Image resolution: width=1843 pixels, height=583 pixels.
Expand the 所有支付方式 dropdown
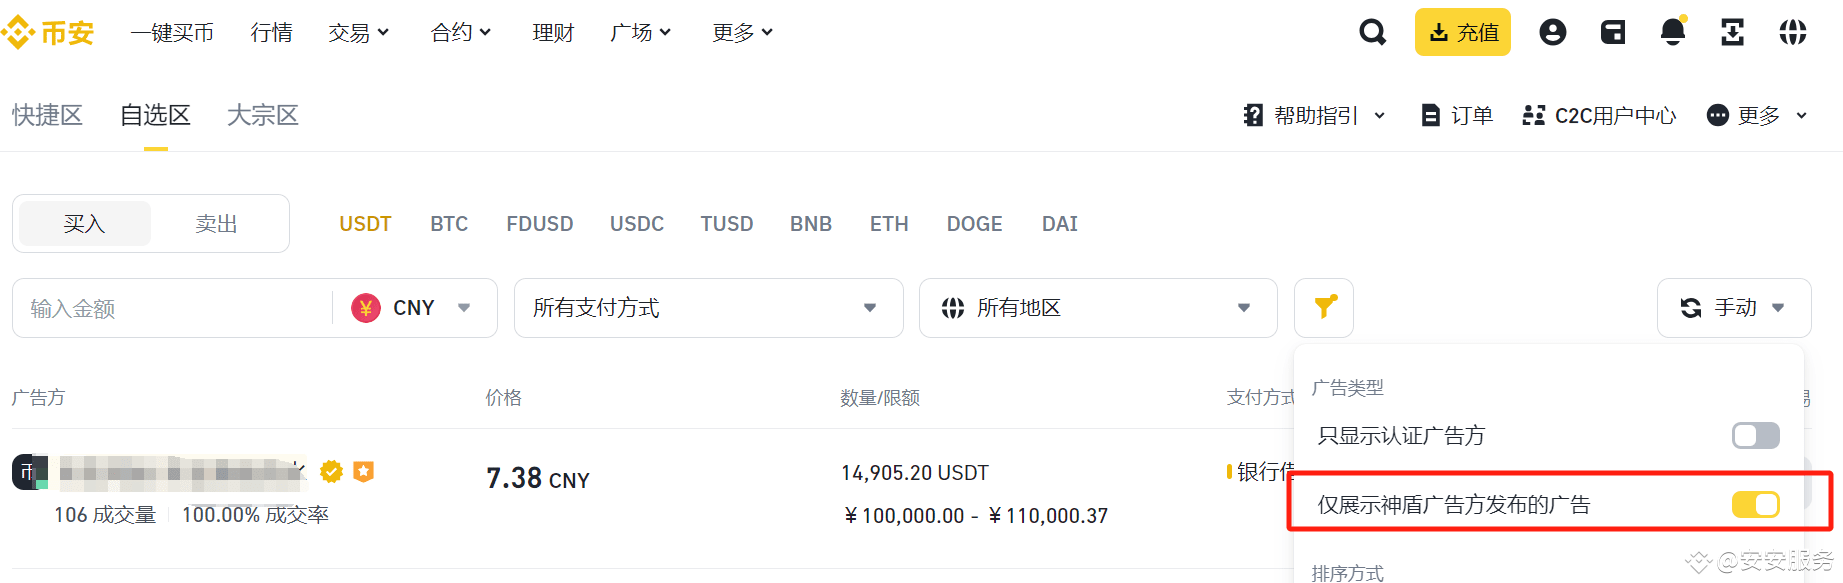pyautogui.click(x=708, y=308)
